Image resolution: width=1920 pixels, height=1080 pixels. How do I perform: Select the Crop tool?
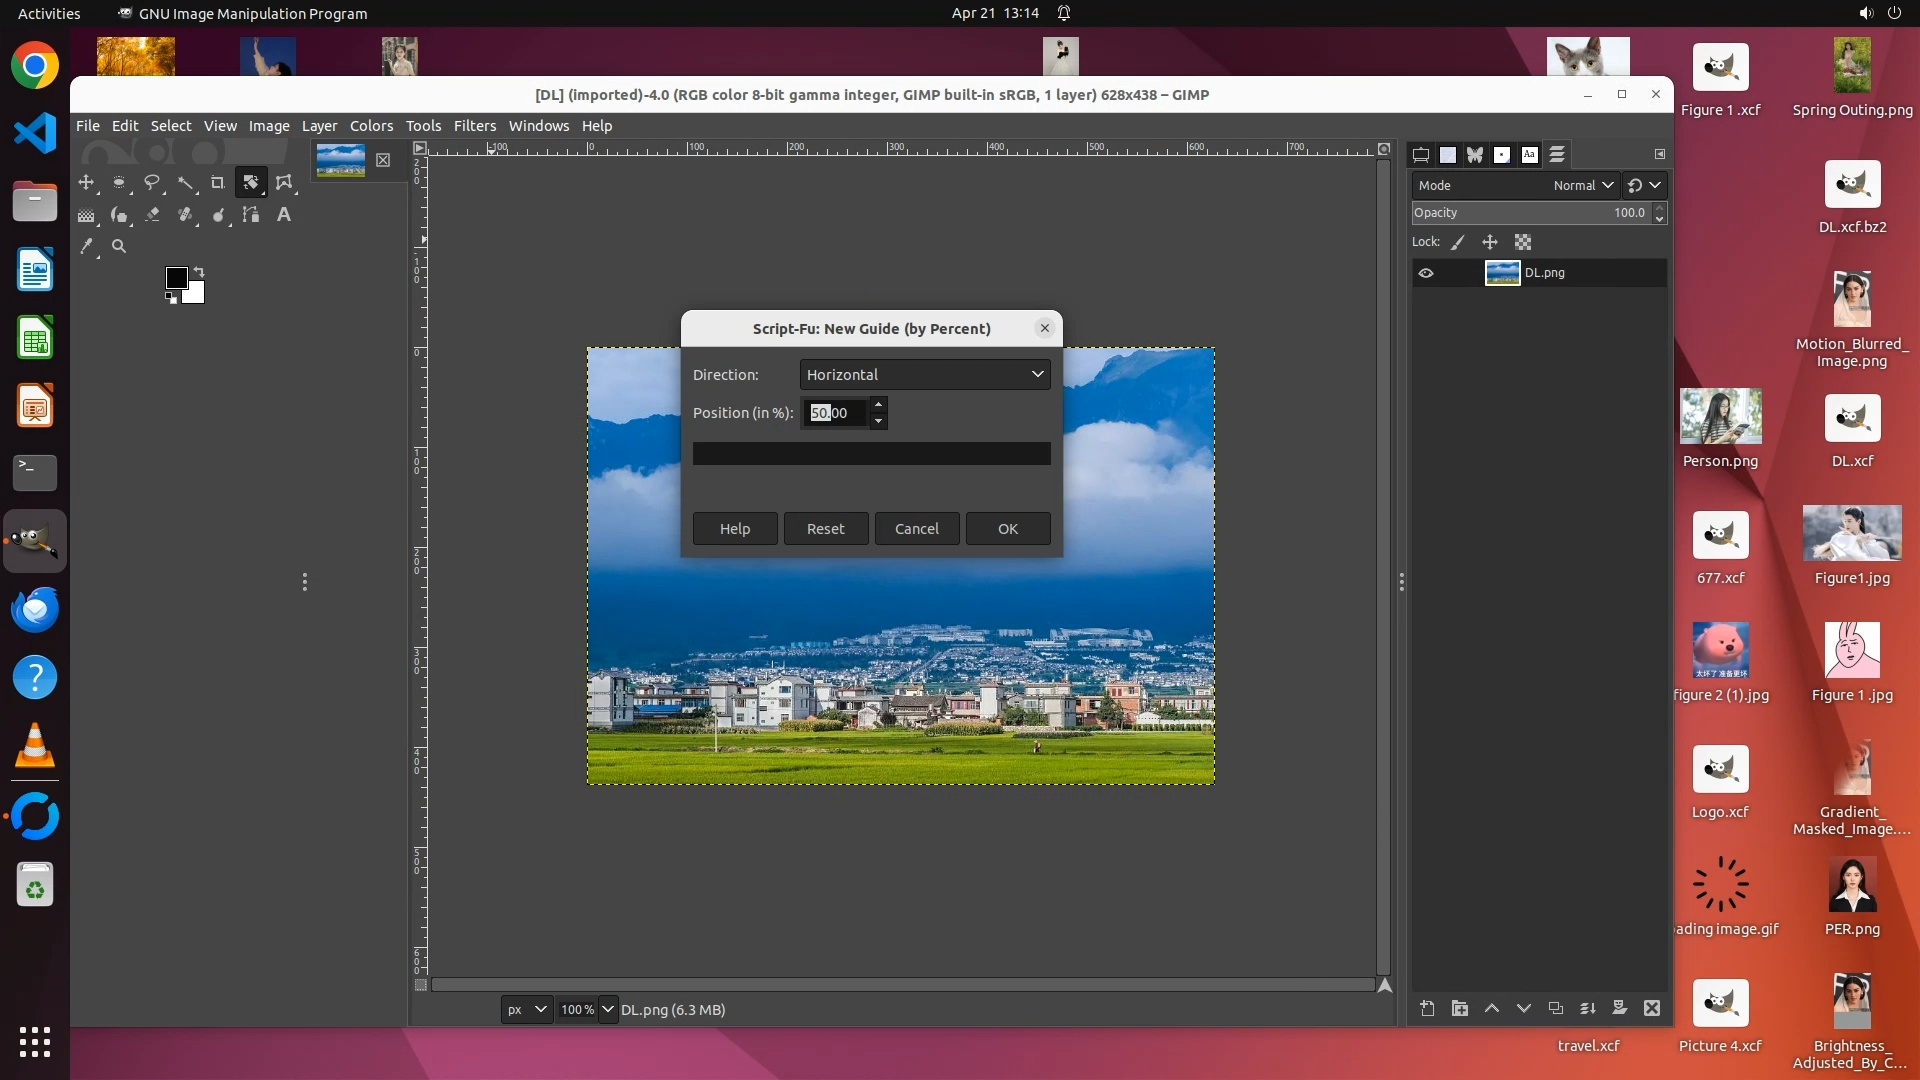(217, 183)
